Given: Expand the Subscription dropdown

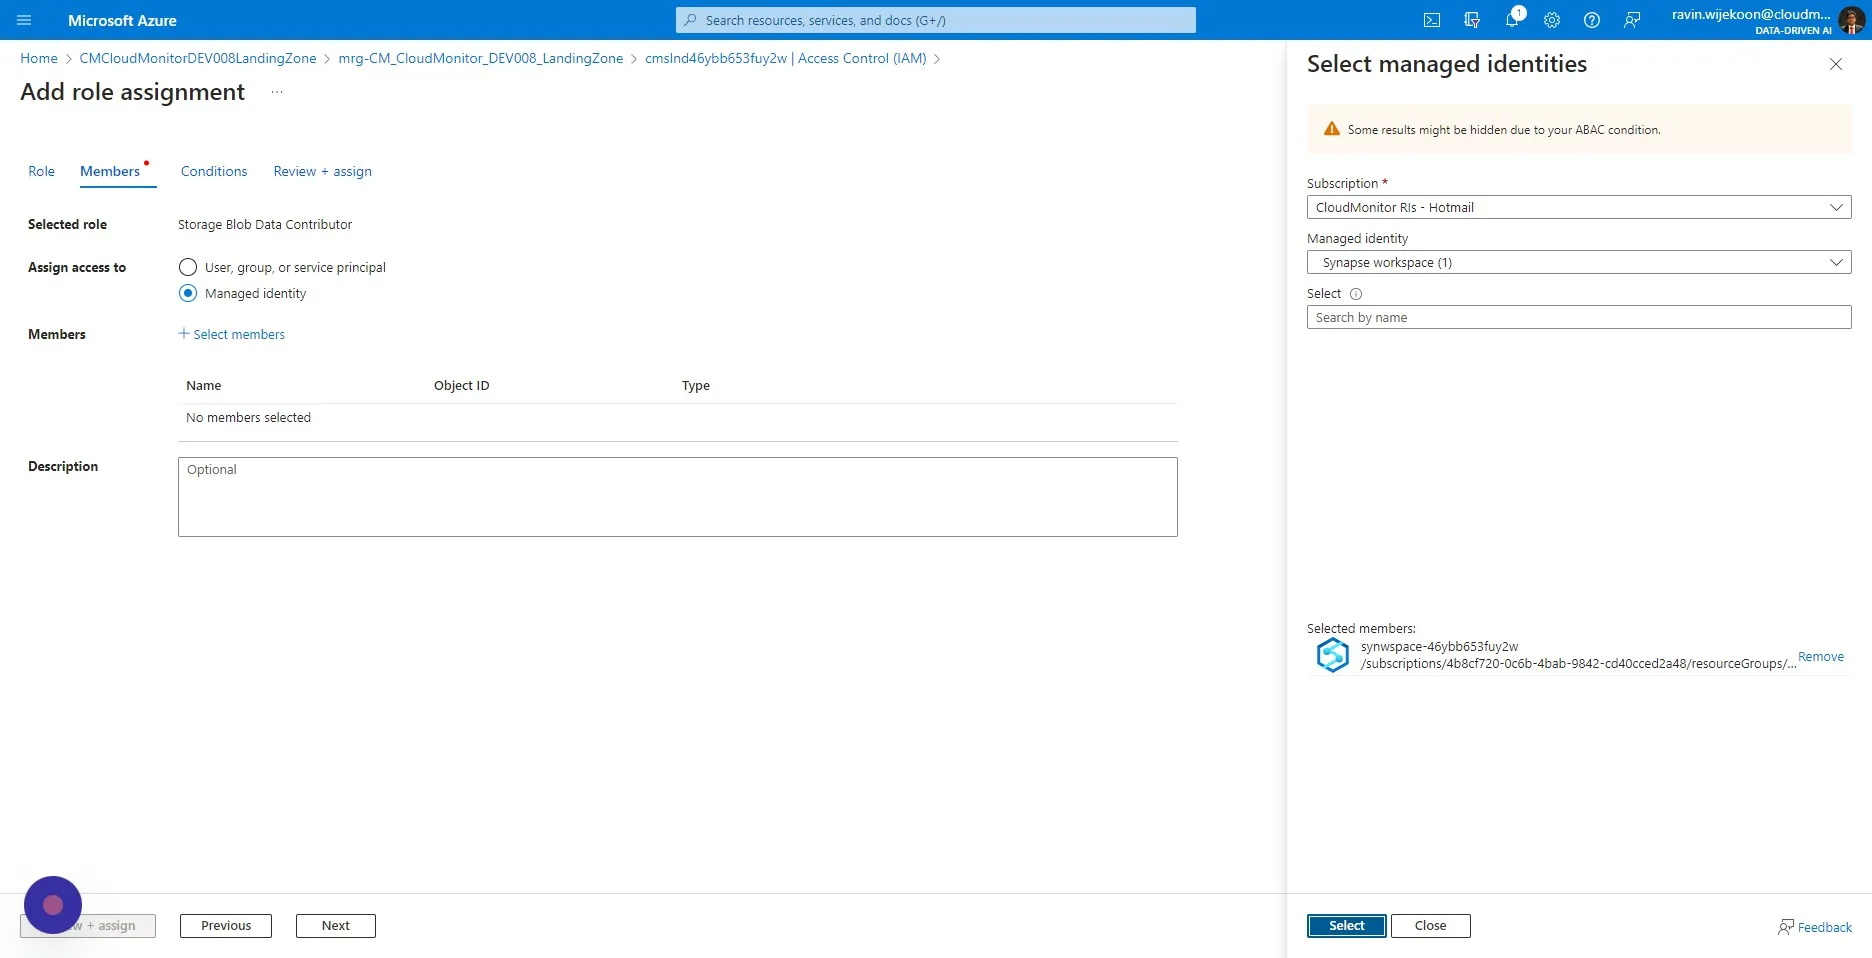Looking at the screenshot, I should (1579, 207).
